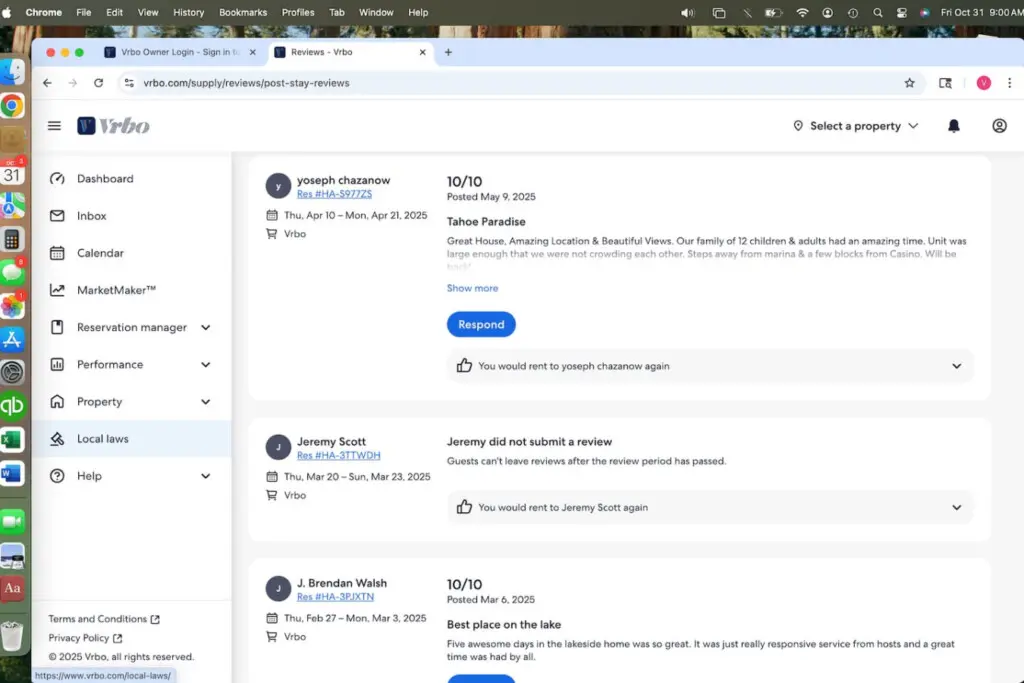Screen dimensions: 1024x683
Task: Click the browser address bar
Action: [500, 83]
